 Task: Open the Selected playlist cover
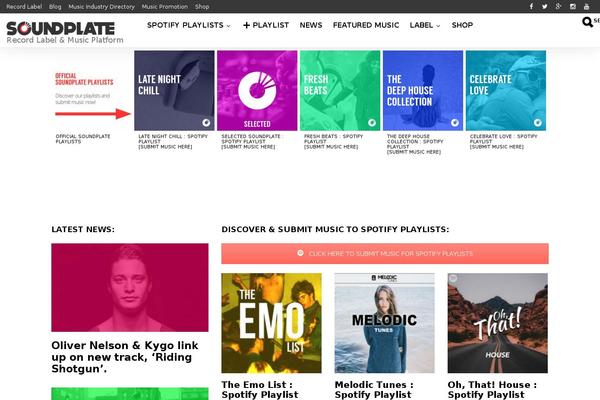tap(257, 90)
